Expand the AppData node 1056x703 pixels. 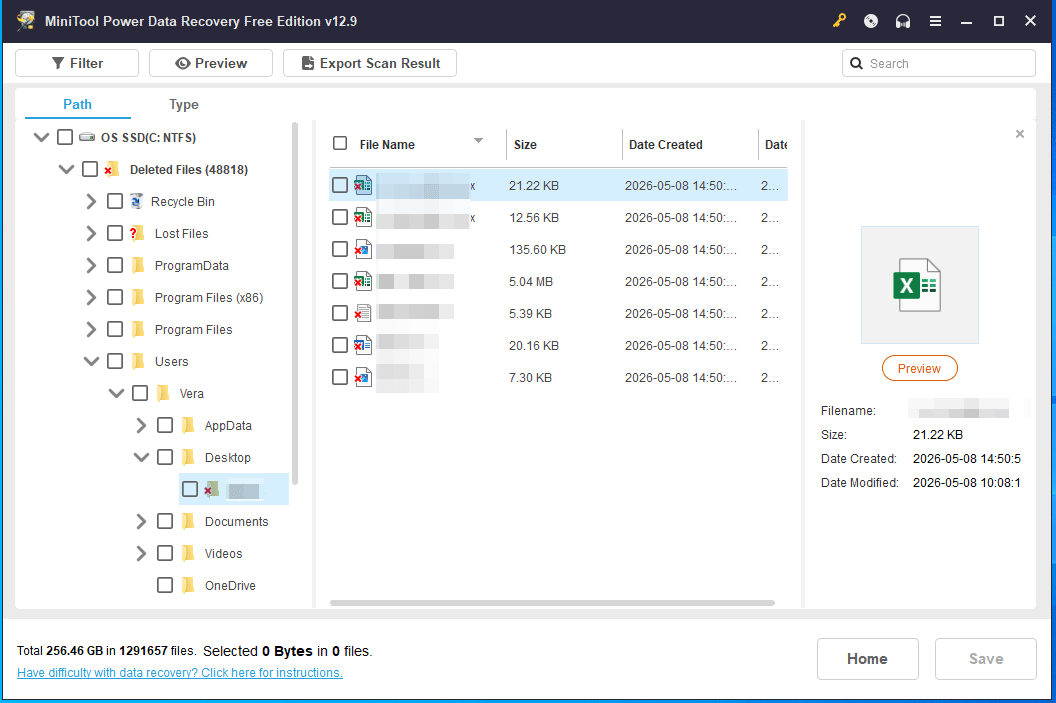pos(141,426)
